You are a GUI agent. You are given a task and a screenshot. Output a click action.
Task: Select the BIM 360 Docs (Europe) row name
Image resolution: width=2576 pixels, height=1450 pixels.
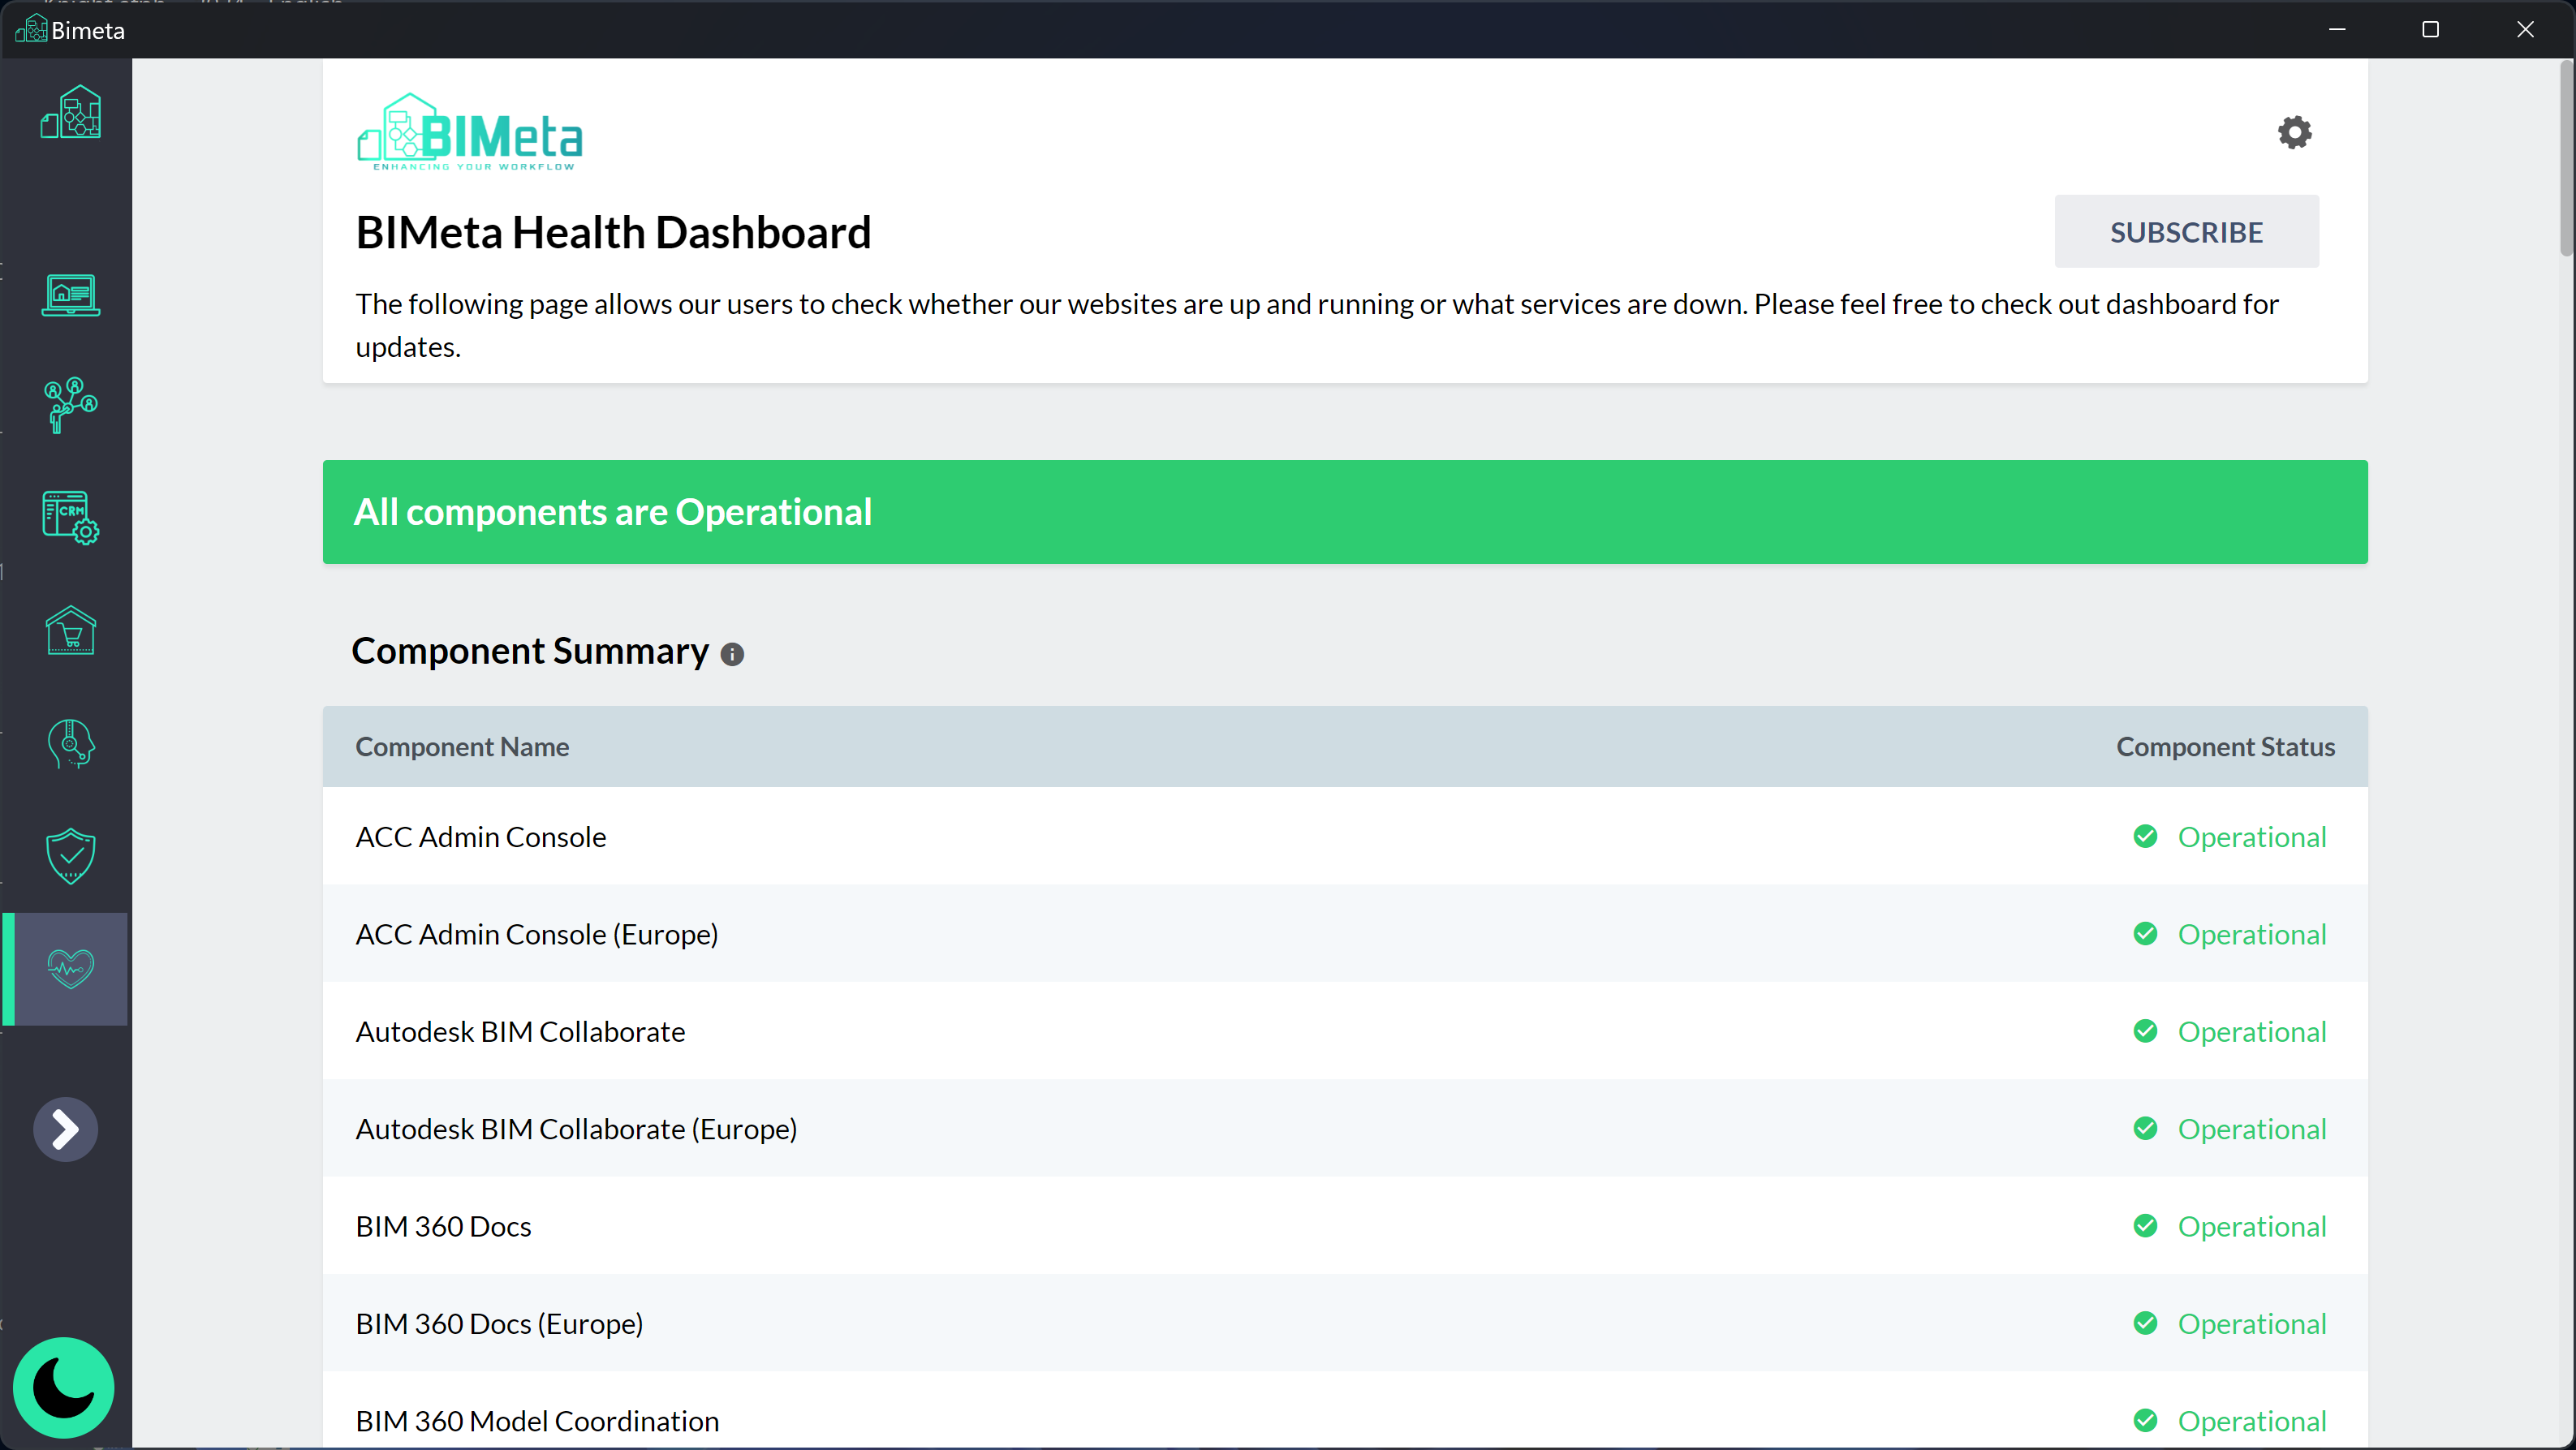[499, 1323]
